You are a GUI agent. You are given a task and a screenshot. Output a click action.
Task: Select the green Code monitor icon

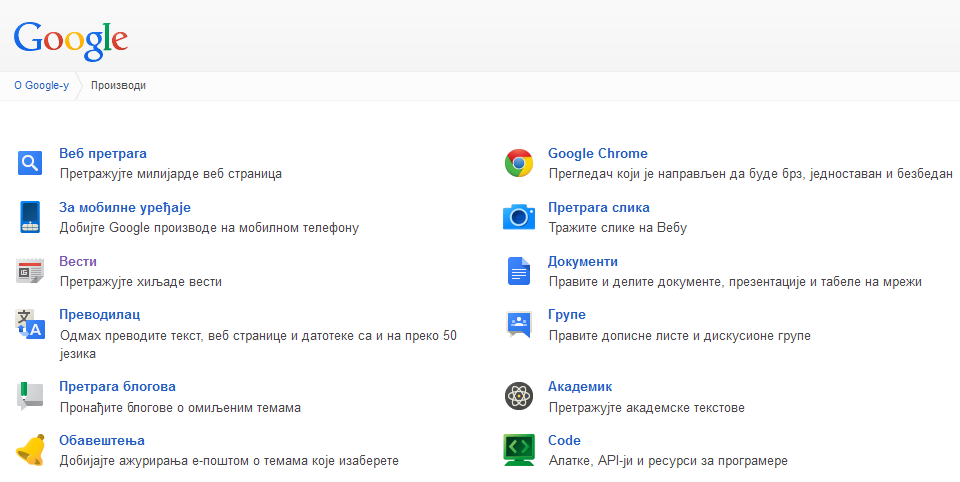[x=519, y=450]
